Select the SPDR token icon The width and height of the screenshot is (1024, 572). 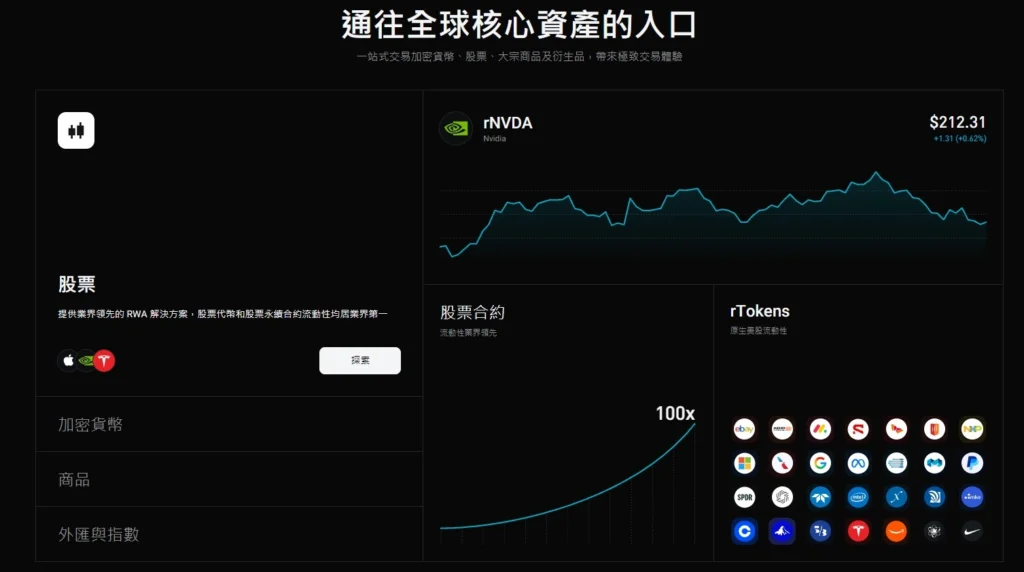point(744,497)
